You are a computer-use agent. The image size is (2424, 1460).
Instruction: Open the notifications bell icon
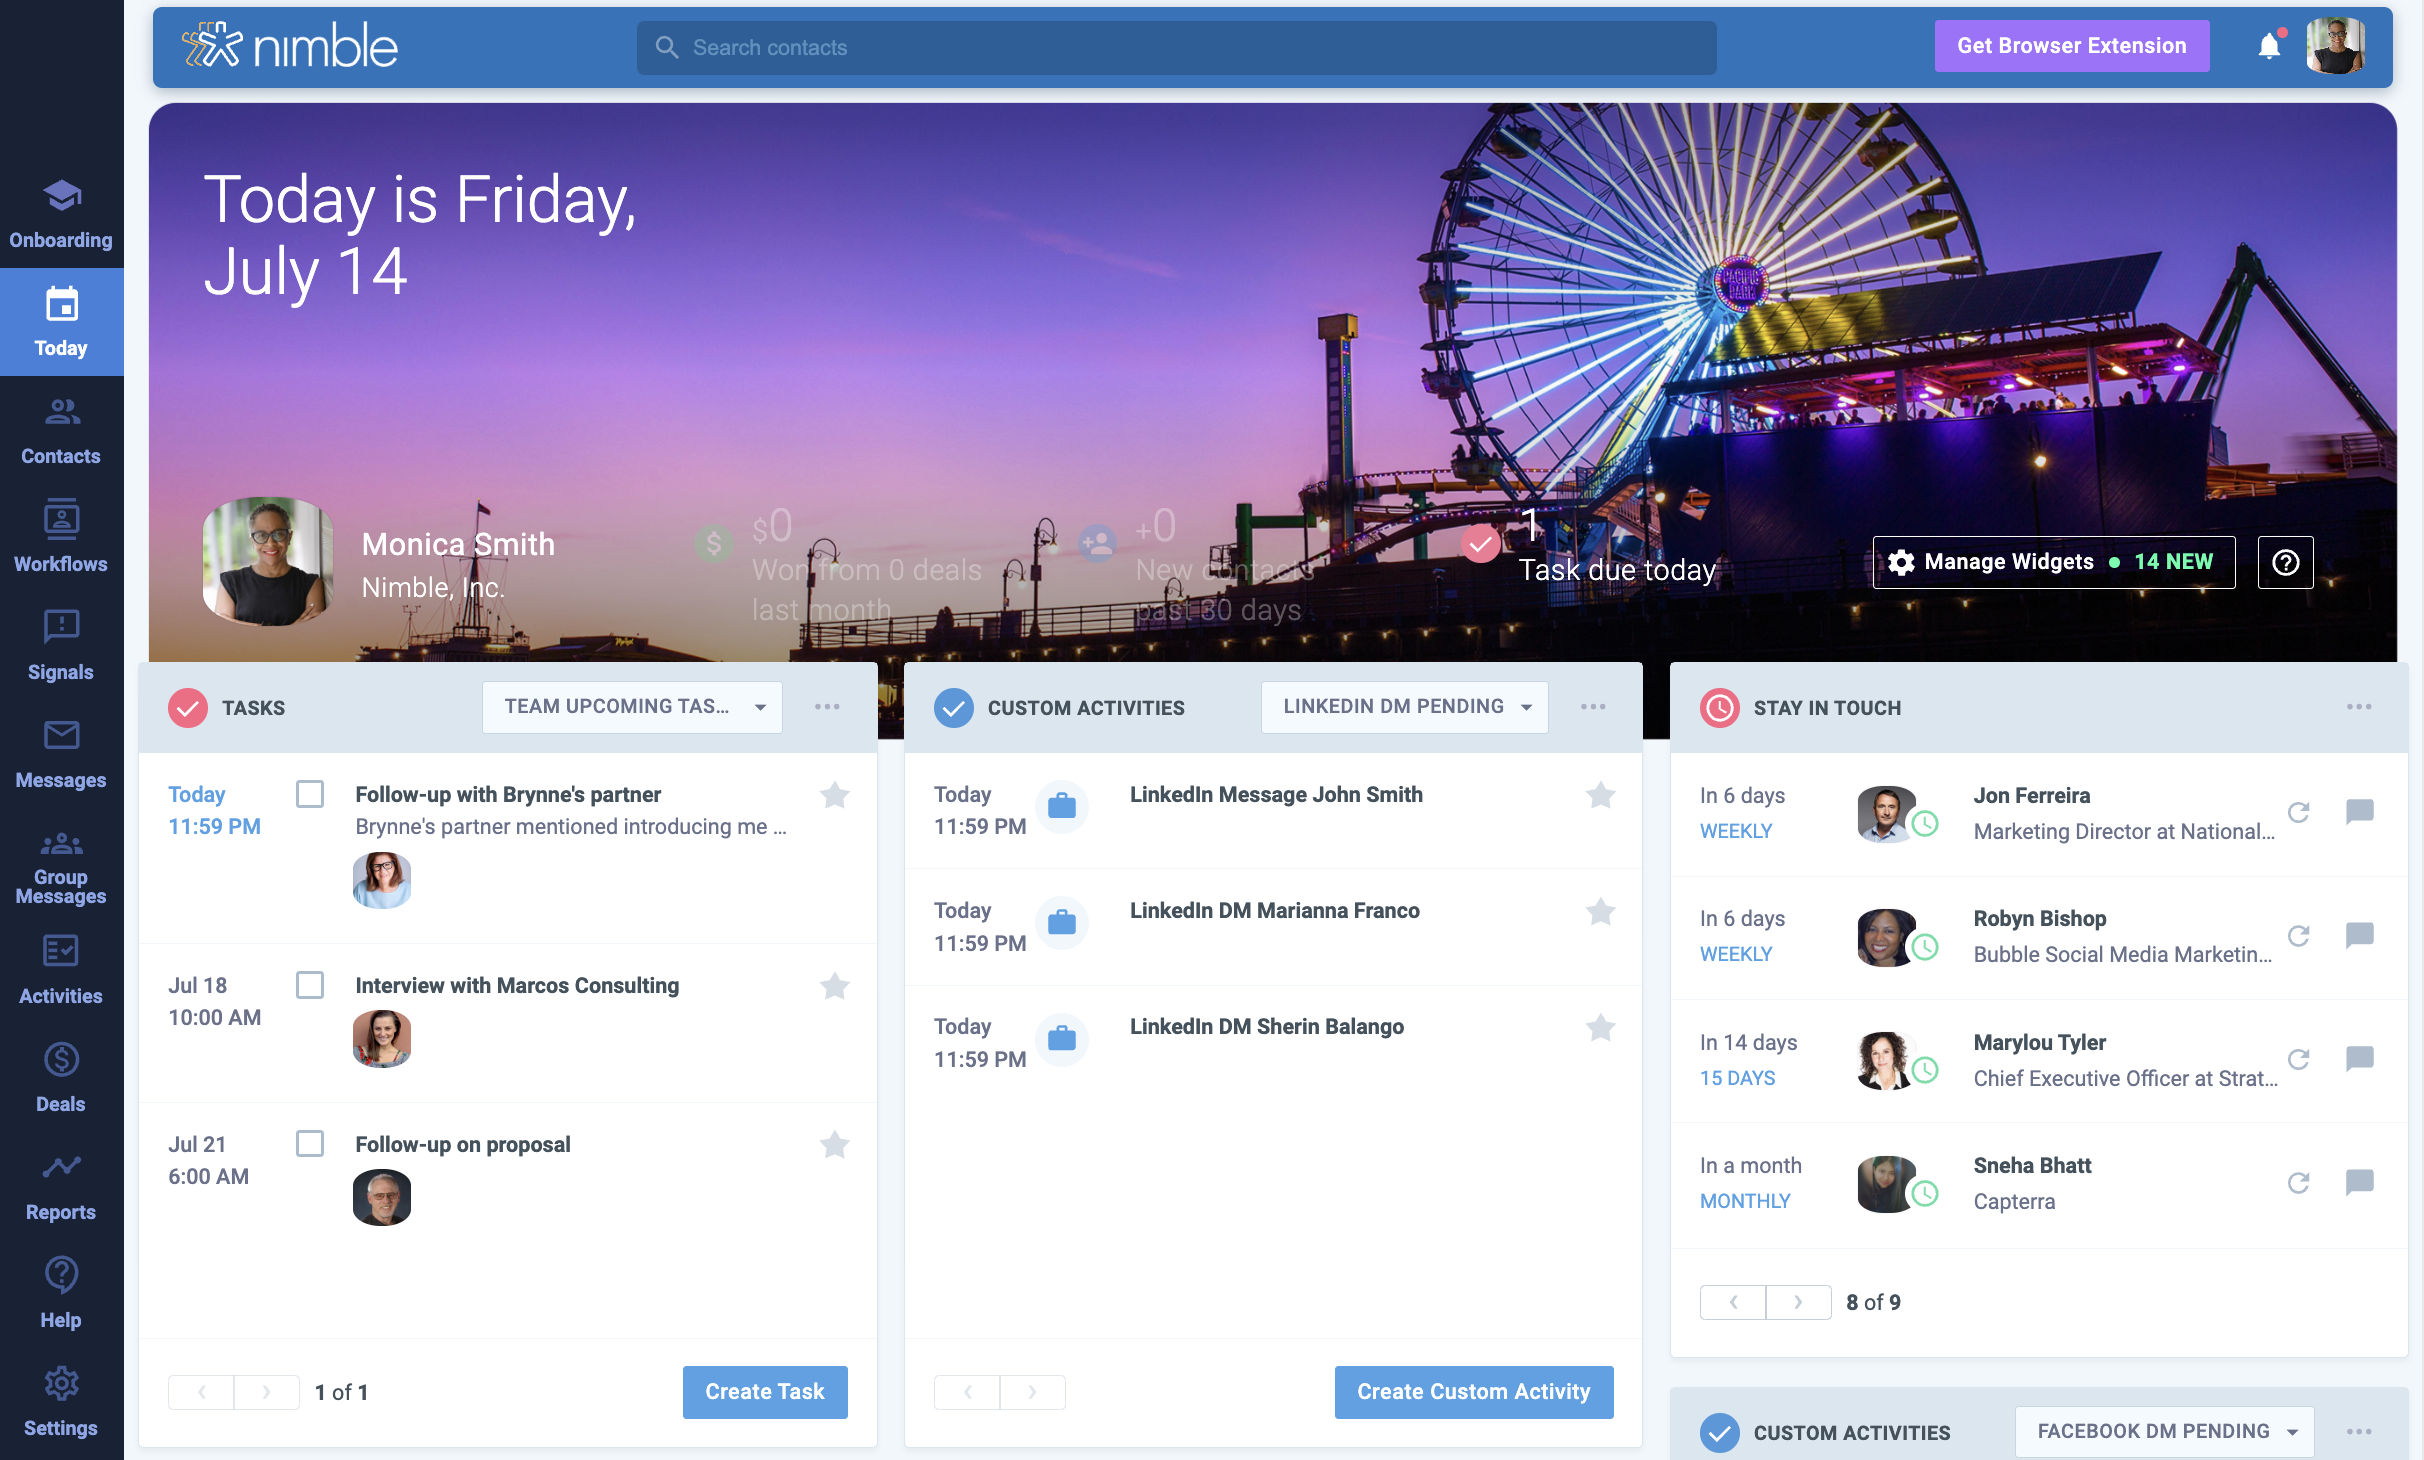point(2269,46)
